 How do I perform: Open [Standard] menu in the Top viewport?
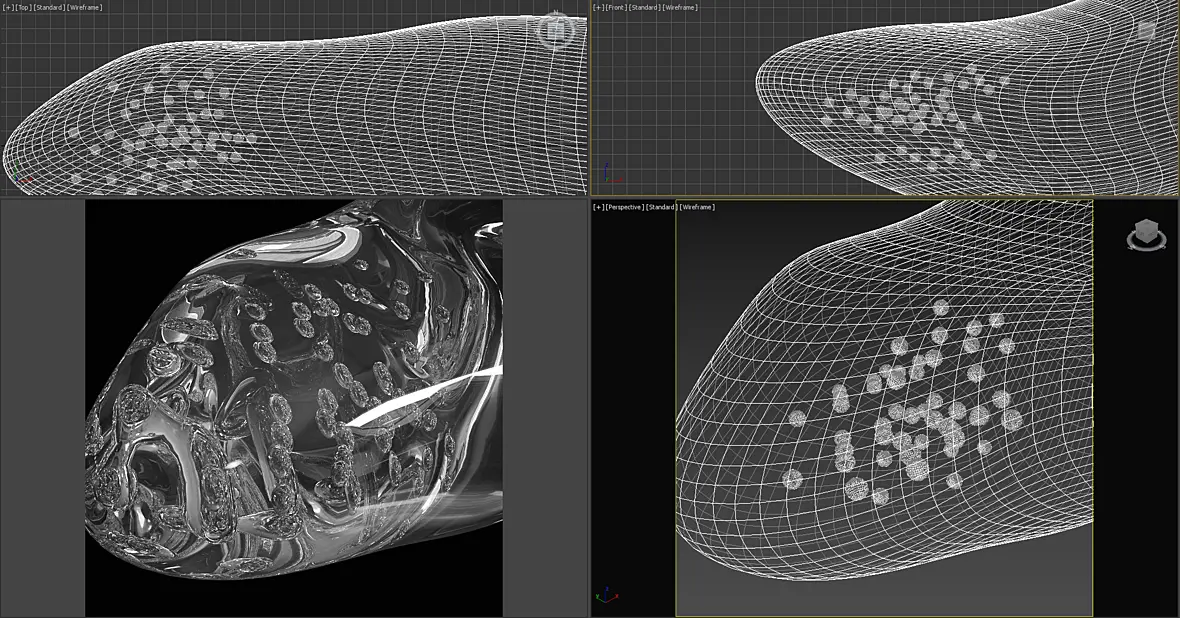[x=49, y=8]
